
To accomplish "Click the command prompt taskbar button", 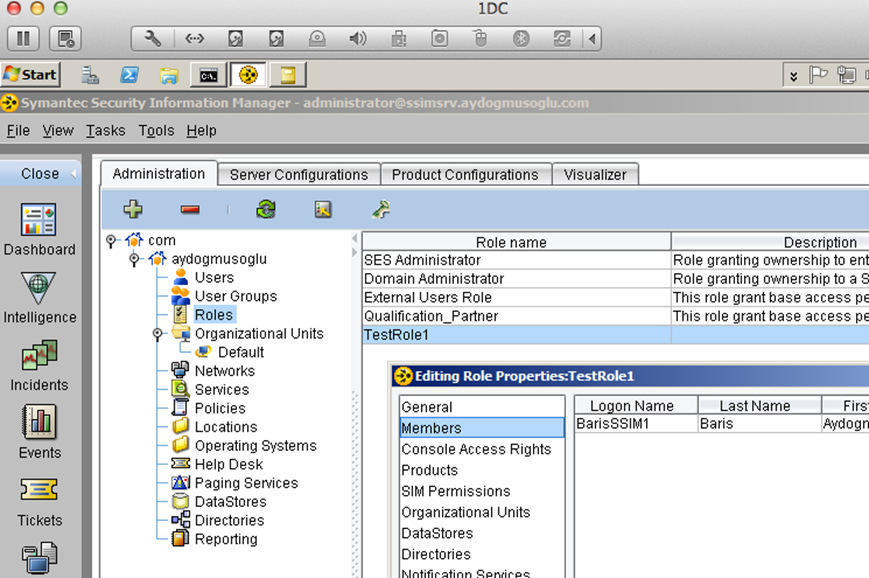I will click(208, 75).
